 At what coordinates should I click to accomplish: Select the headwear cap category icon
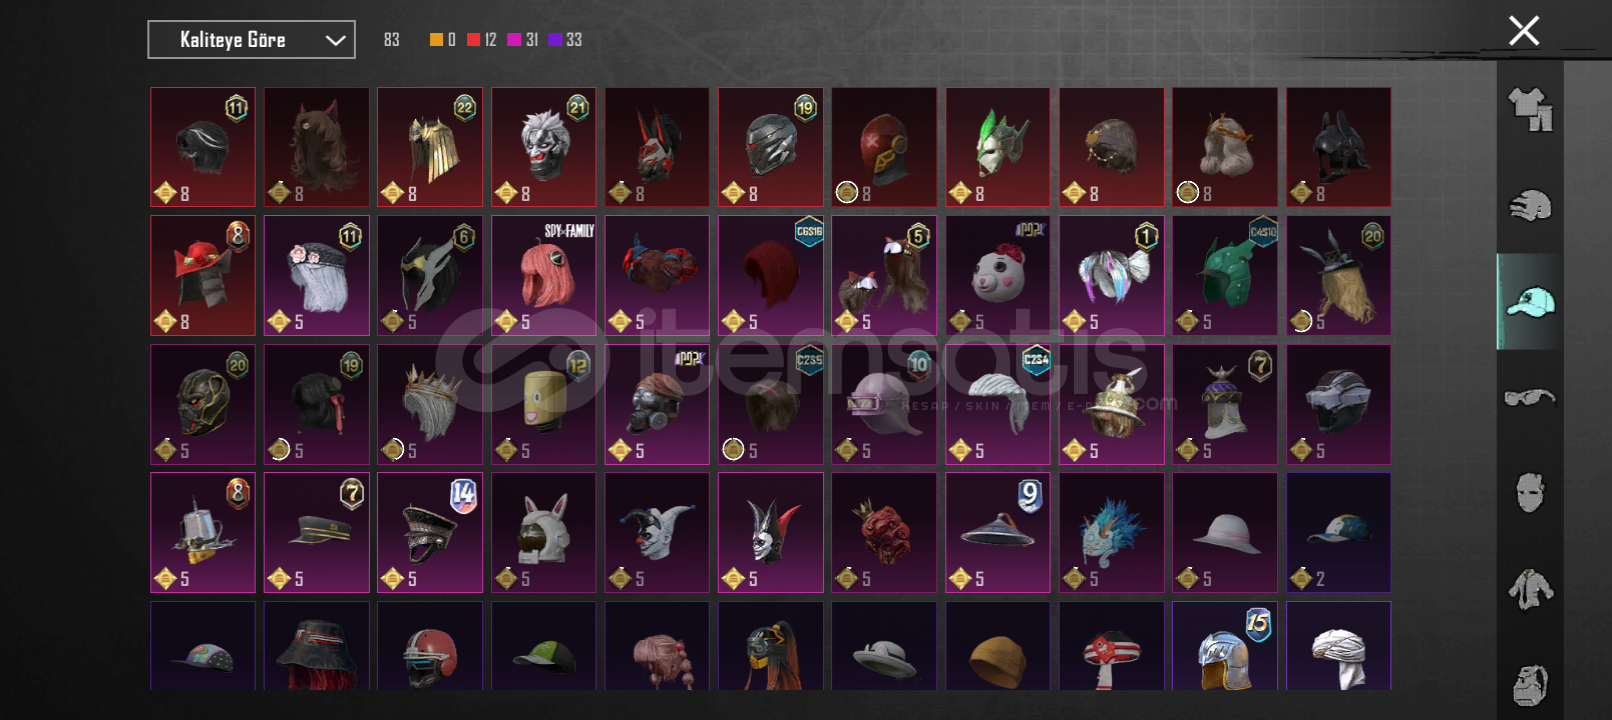tap(1530, 302)
